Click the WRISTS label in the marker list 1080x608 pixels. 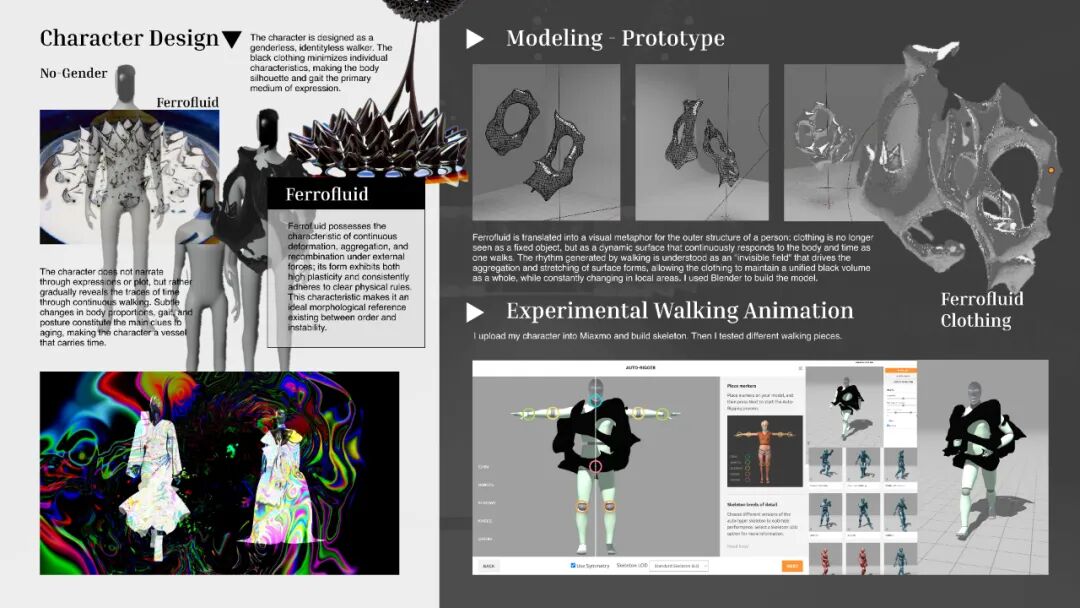(x=486, y=485)
